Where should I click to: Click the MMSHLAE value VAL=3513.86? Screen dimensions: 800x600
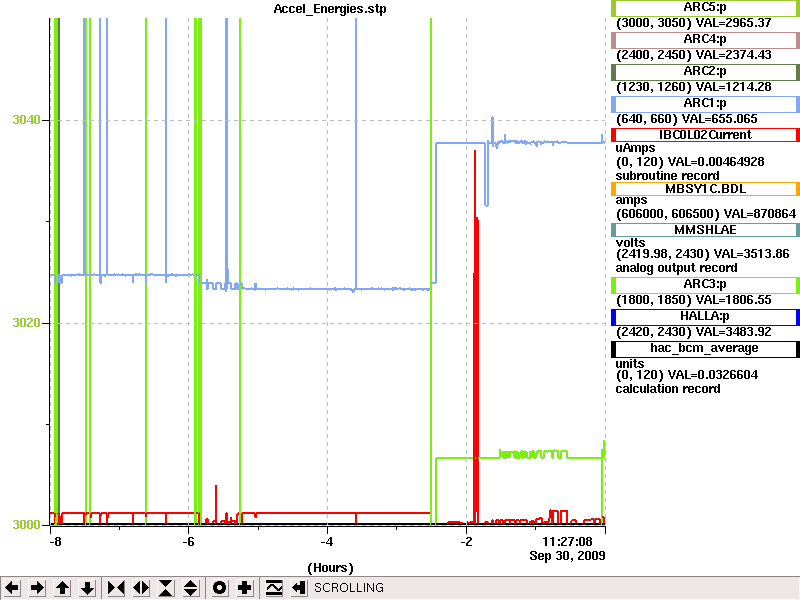[x=751, y=254]
